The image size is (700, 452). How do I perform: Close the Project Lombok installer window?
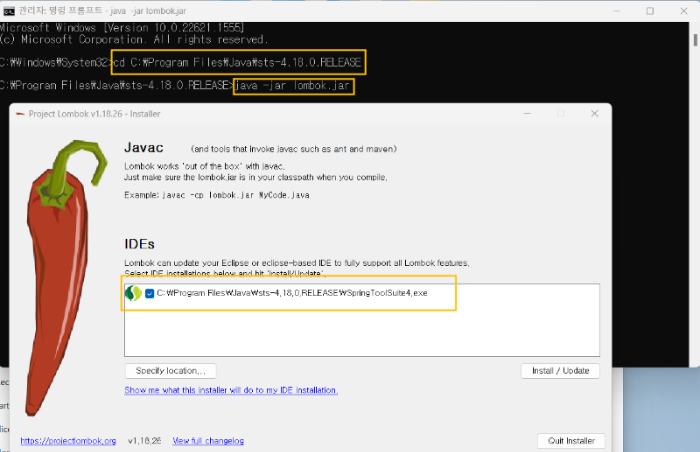(594, 113)
